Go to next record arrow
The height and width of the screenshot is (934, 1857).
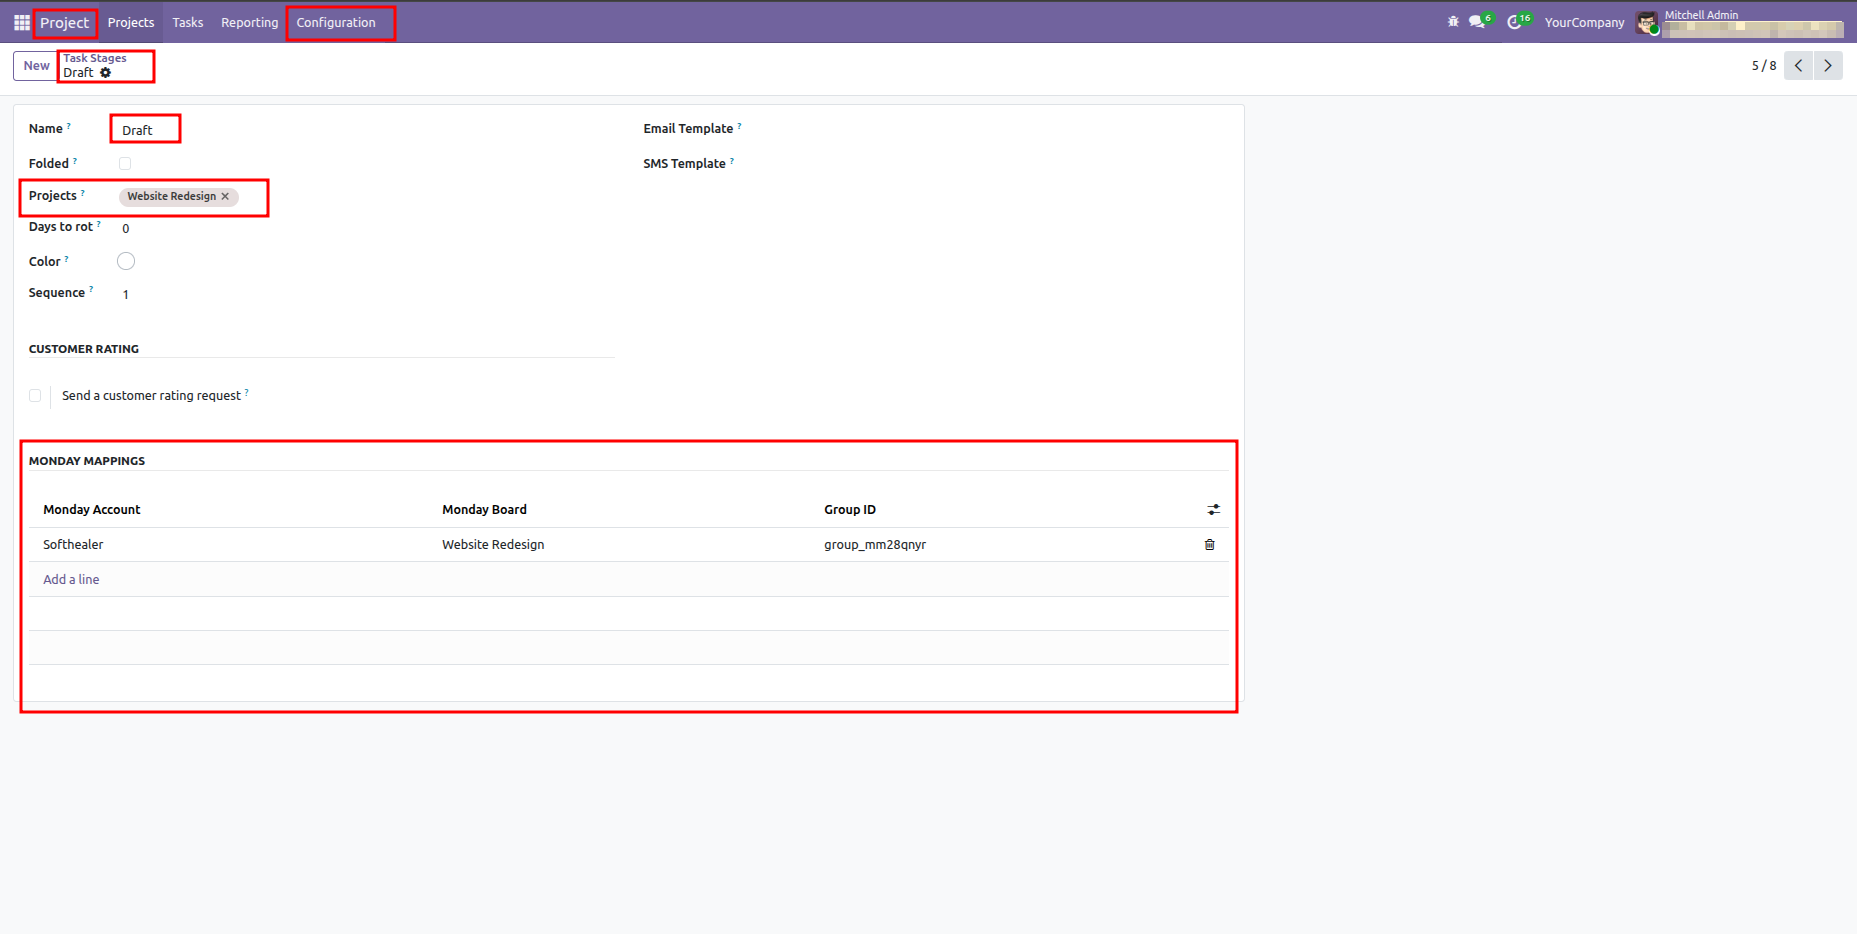tap(1828, 66)
